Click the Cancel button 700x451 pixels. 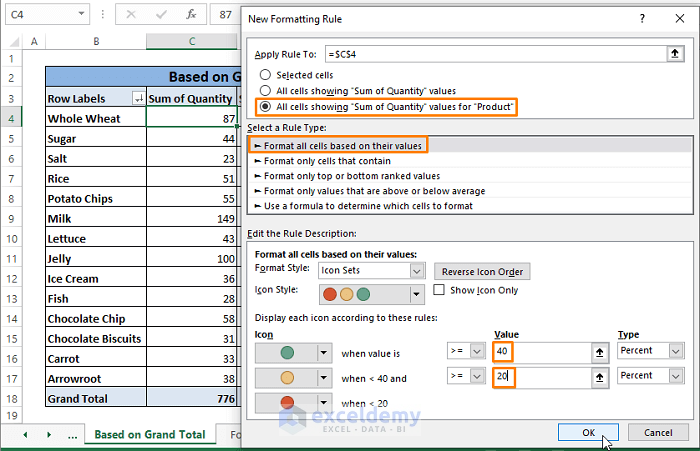coord(658,432)
